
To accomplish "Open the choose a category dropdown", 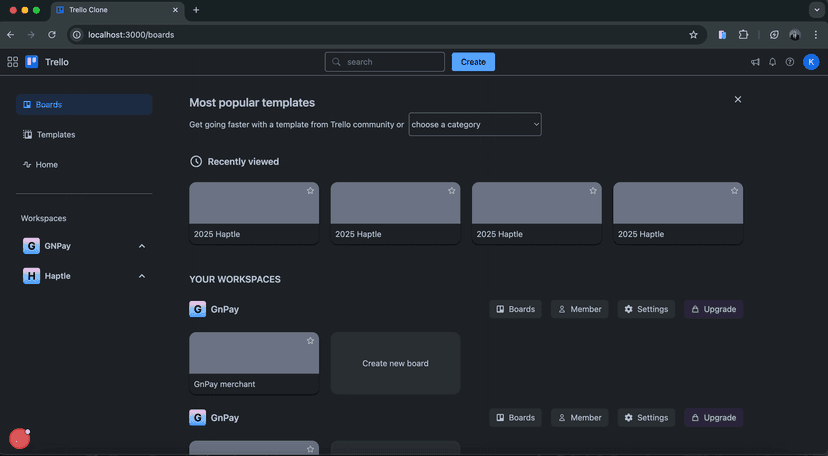I will click(475, 125).
